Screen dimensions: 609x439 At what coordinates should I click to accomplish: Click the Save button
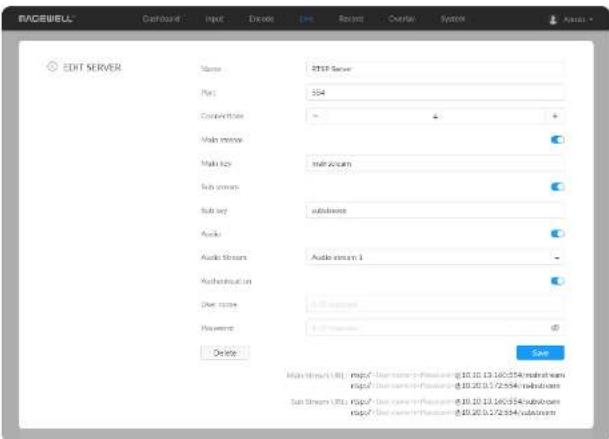click(x=540, y=353)
